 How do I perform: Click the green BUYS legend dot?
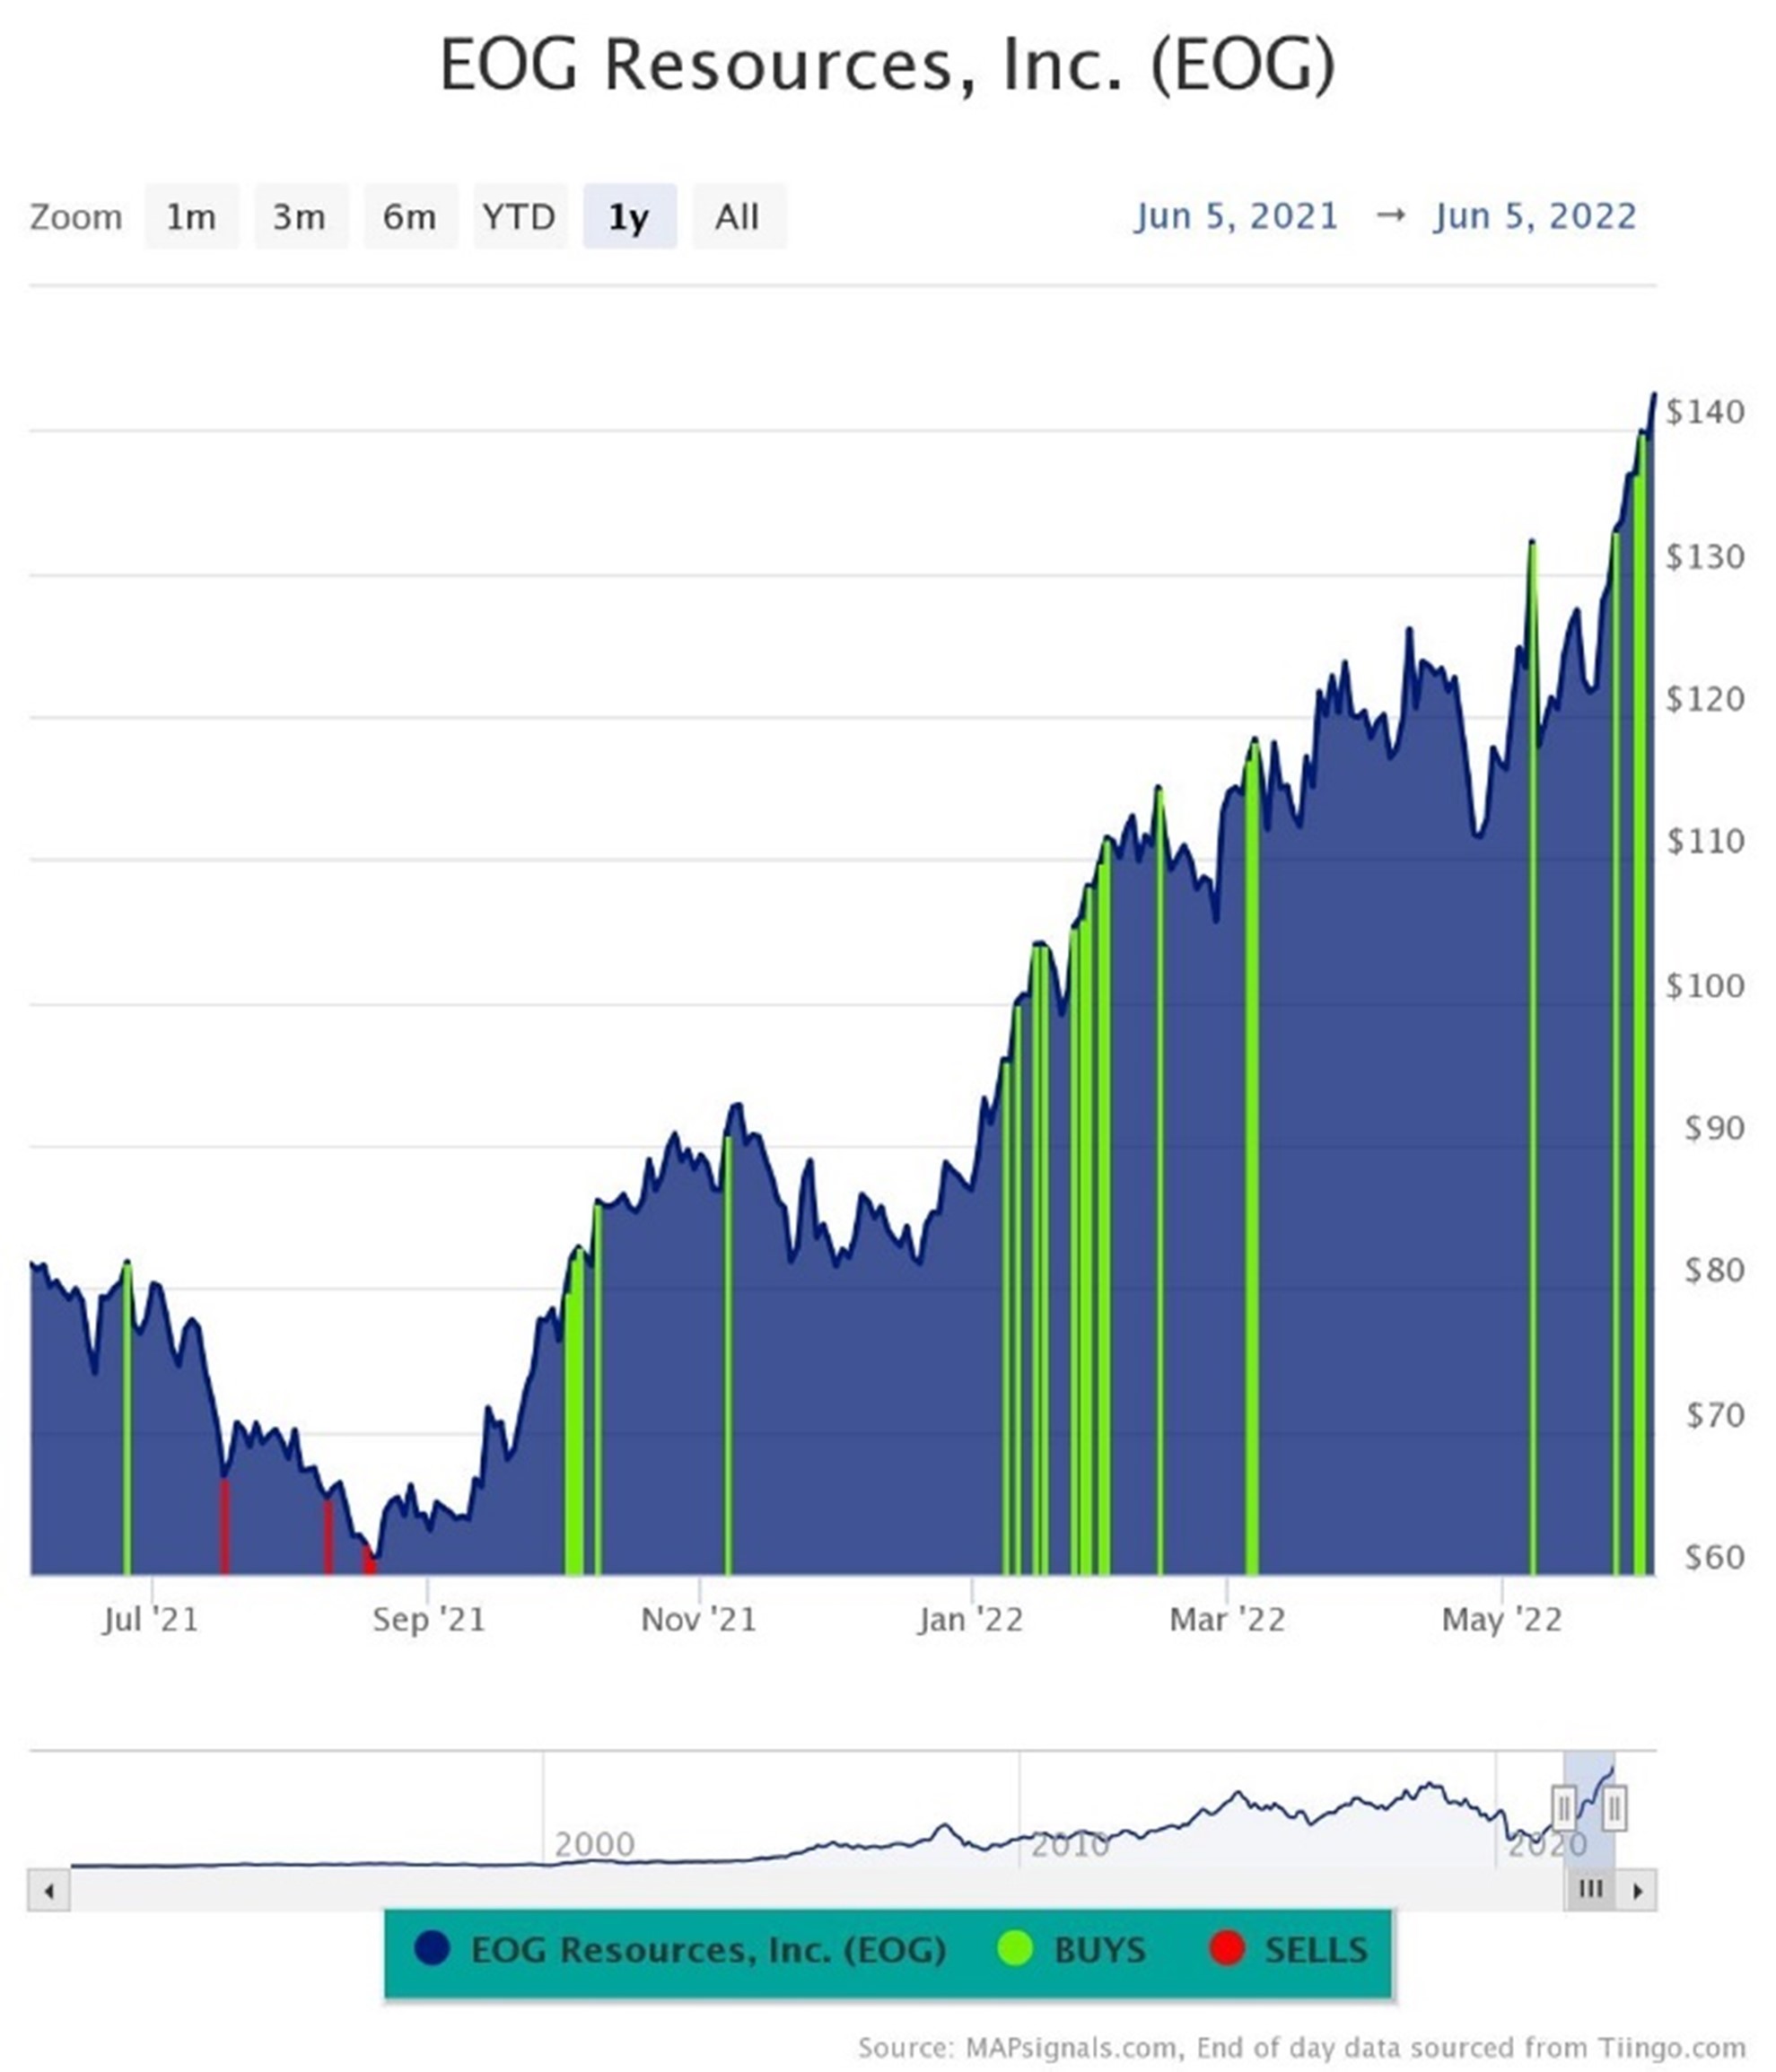coord(1015,1949)
